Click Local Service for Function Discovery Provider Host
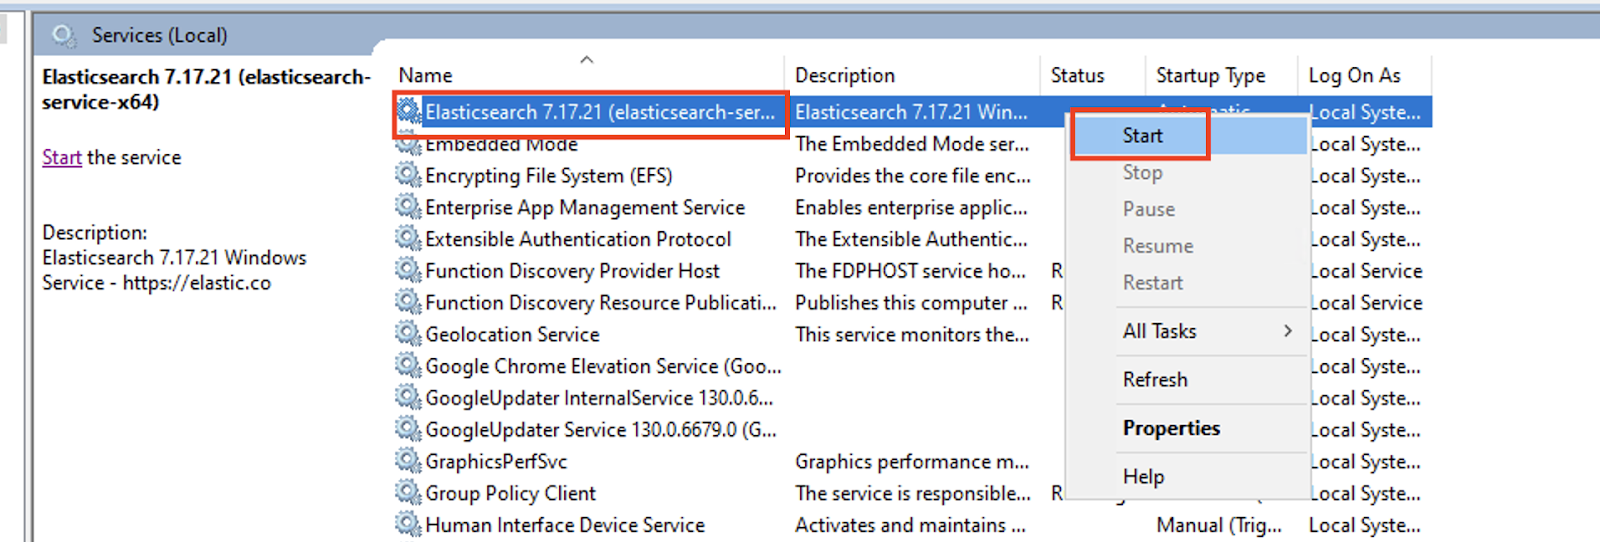Screen dimensions: 1600x542 pos(1366,271)
